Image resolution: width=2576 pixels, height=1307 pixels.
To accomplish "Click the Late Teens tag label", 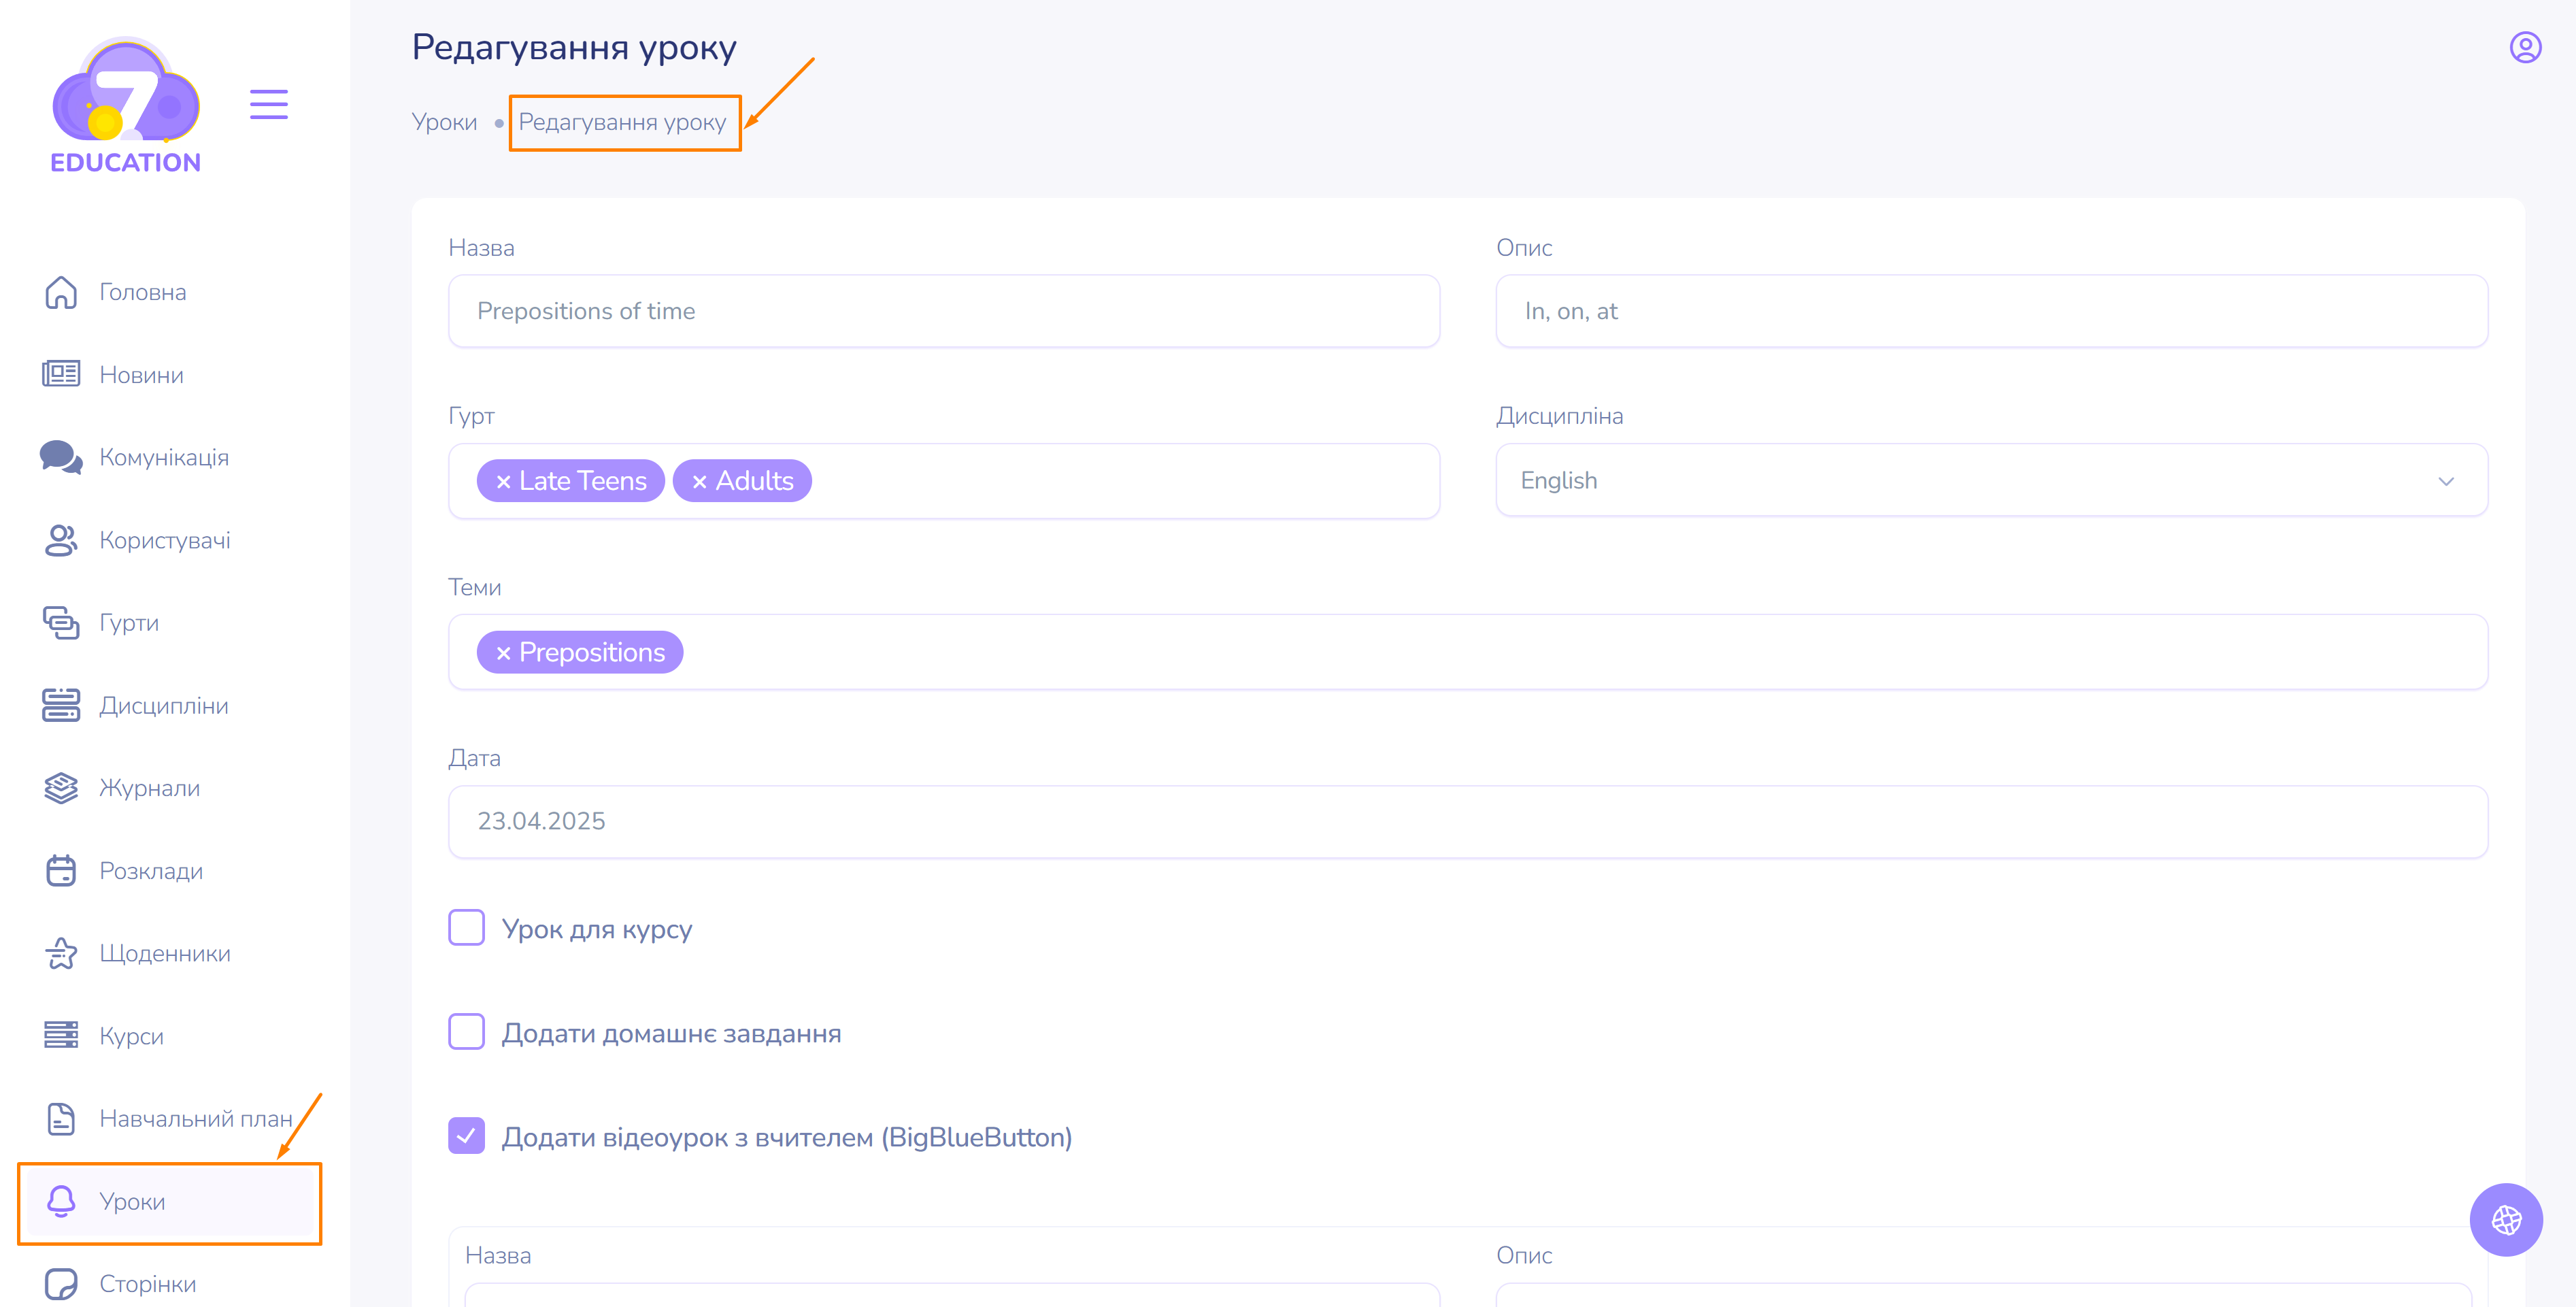I will 583,481.
